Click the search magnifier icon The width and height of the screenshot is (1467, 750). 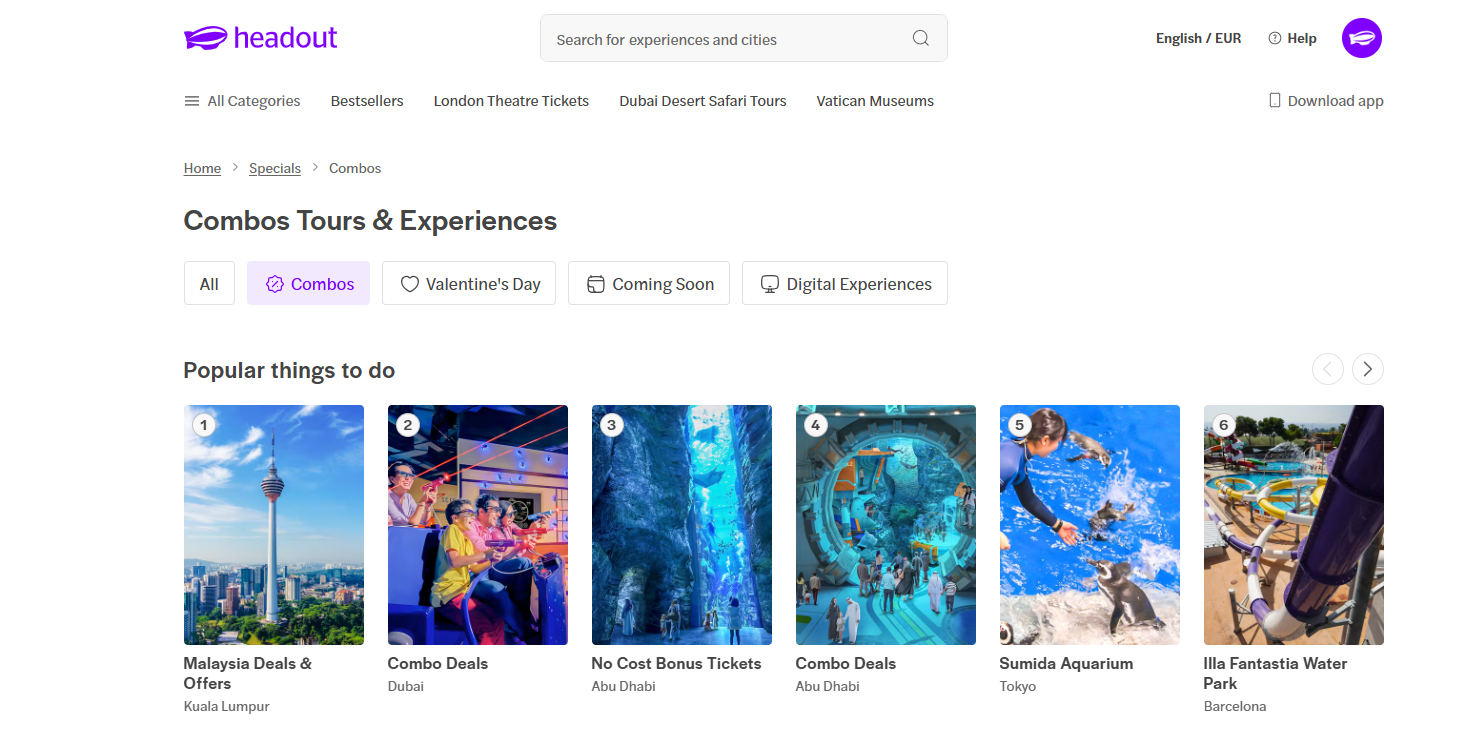point(921,39)
